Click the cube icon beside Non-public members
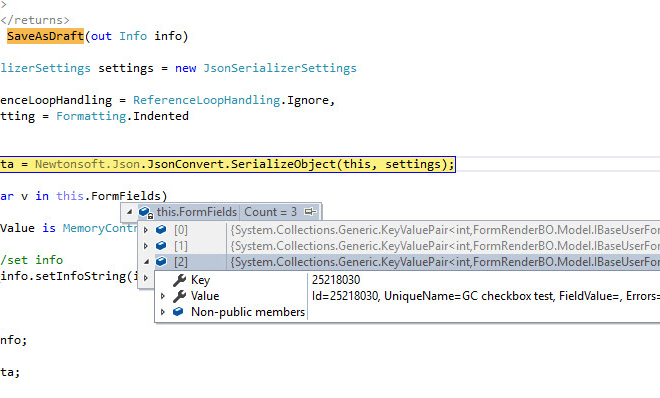 pos(178,312)
